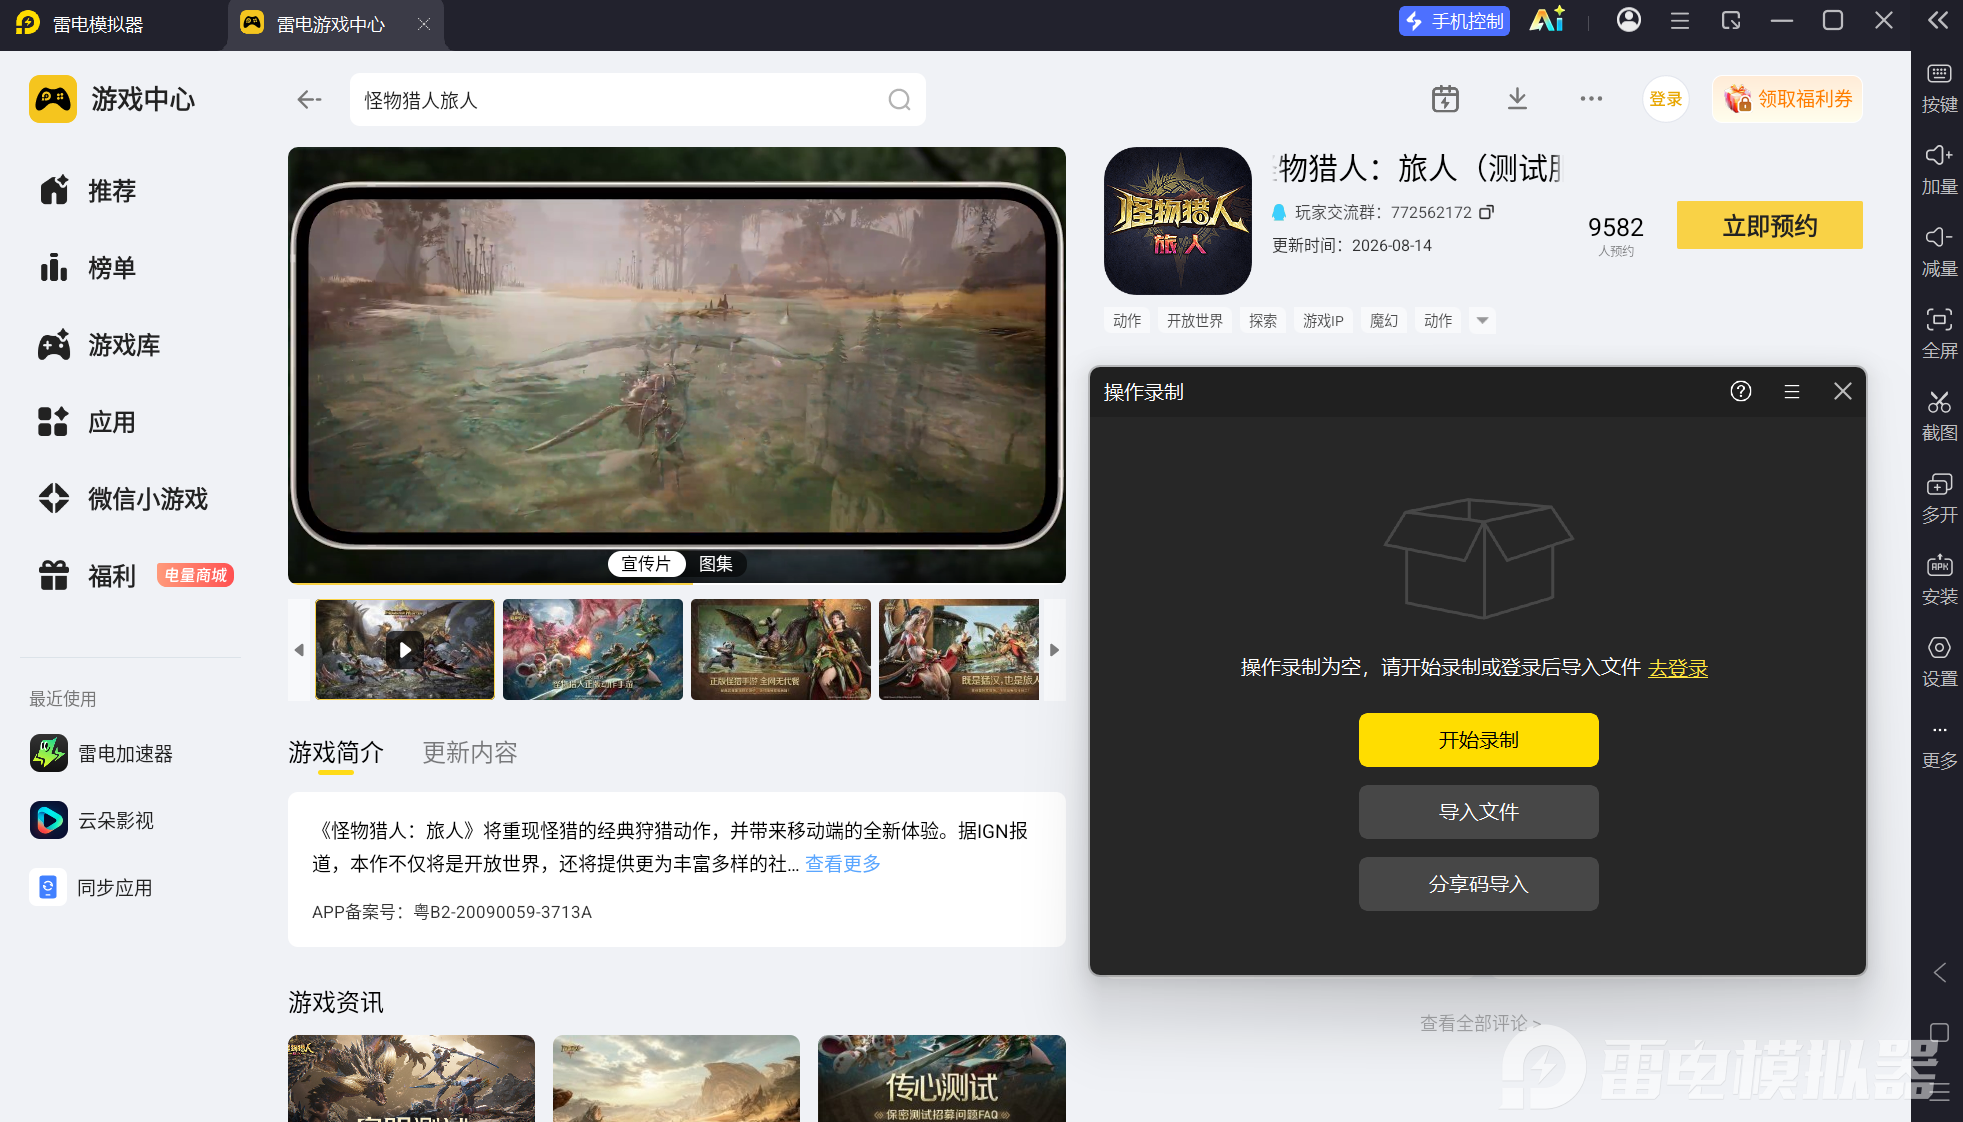This screenshot has width=1963, height=1122.
Task: Select the third gallery thumbnail
Action: click(x=781, y=650)
